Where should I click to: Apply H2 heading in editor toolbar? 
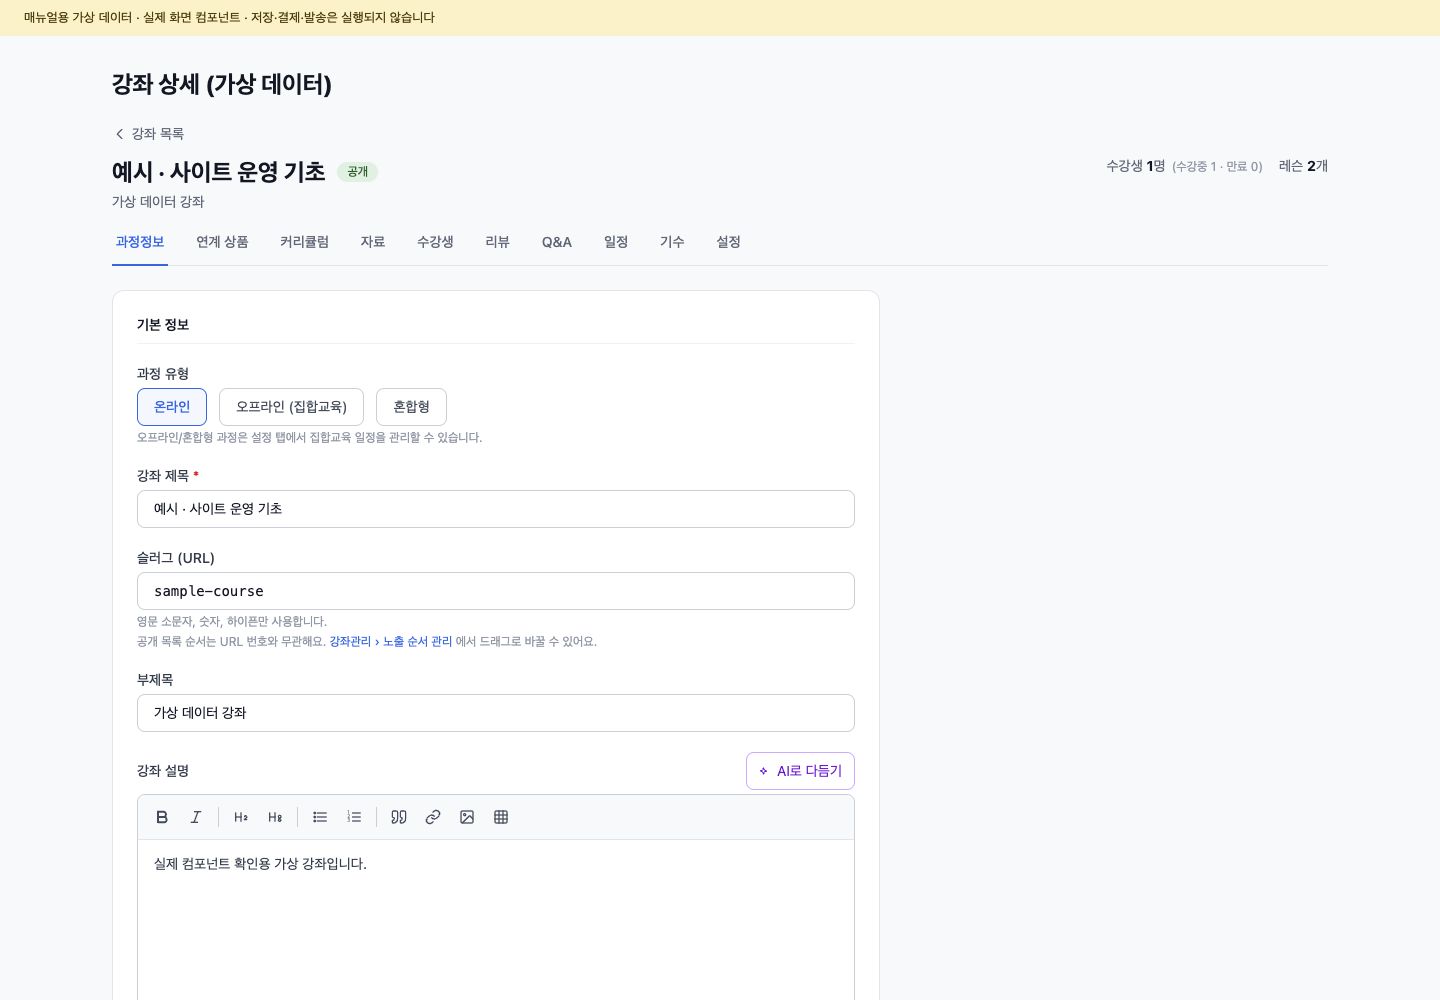(241, 817)
